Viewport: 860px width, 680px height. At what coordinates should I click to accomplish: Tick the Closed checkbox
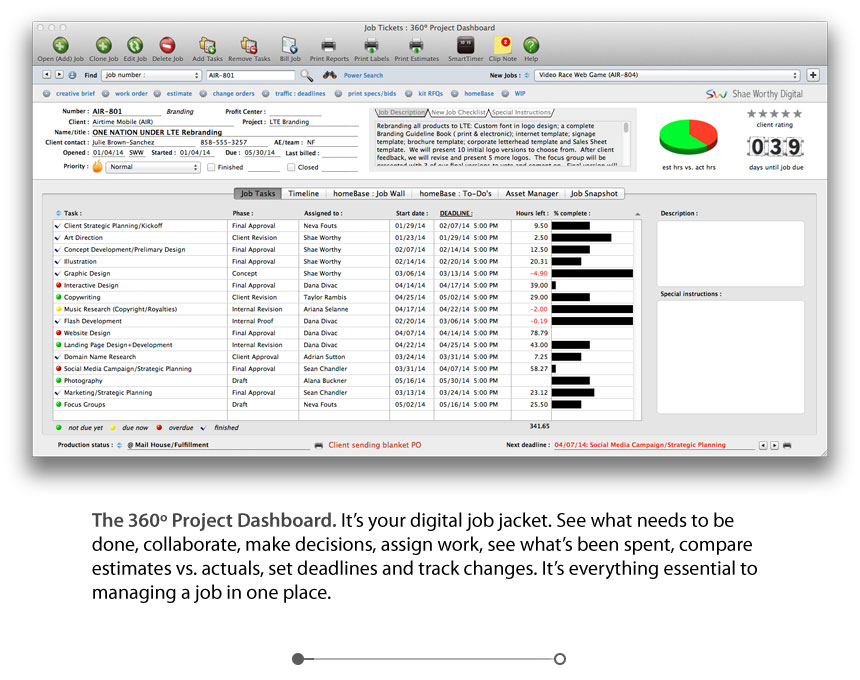290,168
